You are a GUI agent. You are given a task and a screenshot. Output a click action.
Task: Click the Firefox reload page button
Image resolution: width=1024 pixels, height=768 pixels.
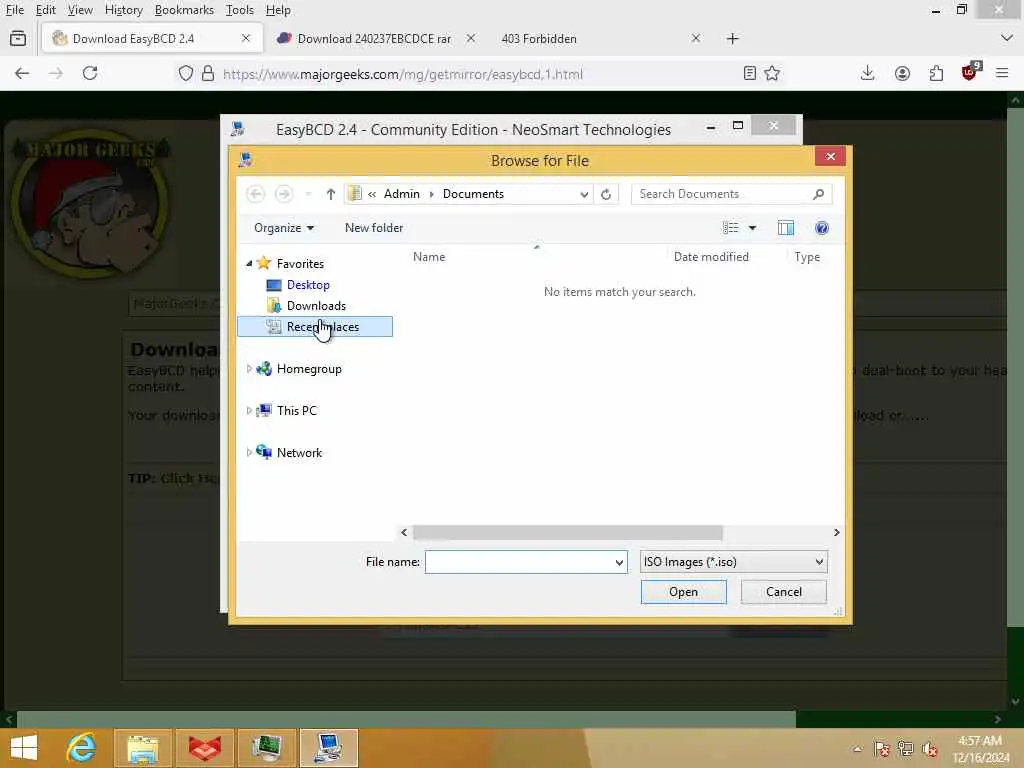click(x=90, y=73)
